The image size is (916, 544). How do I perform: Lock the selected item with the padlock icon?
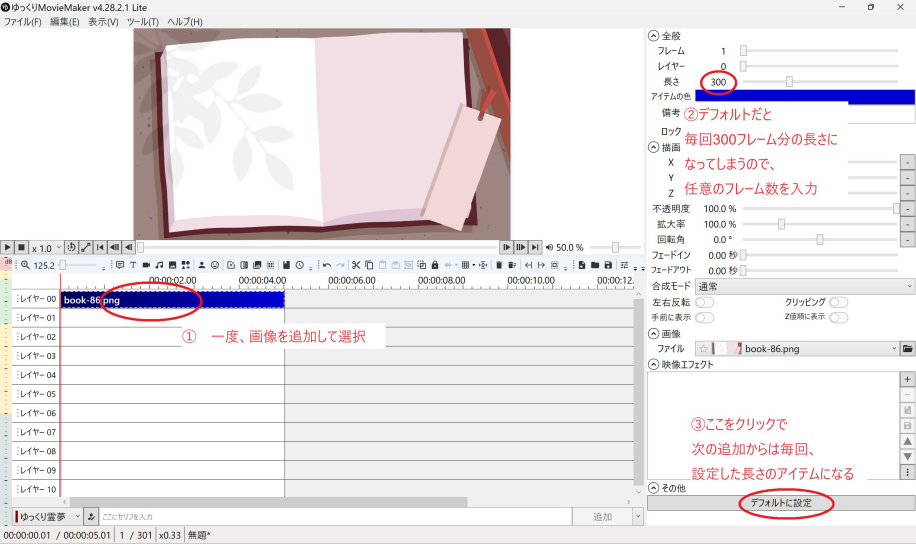(435, 265)
